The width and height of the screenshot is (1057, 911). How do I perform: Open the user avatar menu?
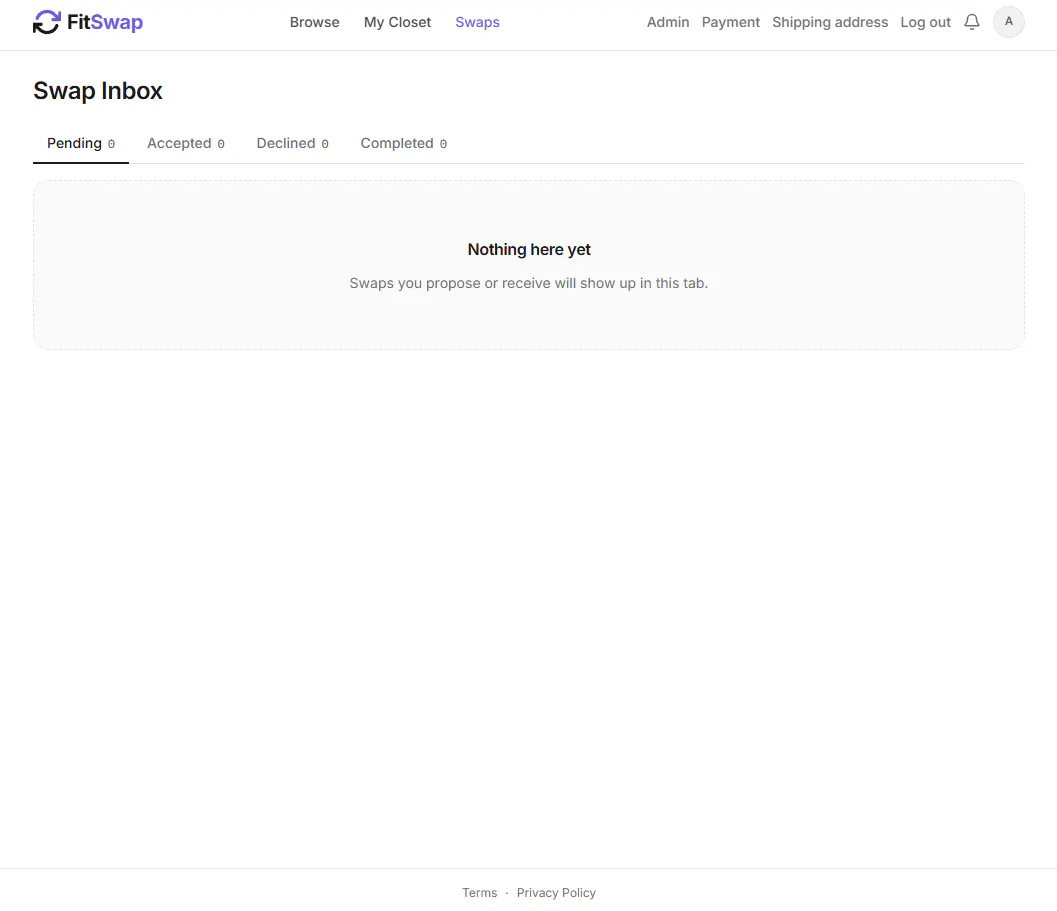pyautogui.click(x=1008, y=22)
